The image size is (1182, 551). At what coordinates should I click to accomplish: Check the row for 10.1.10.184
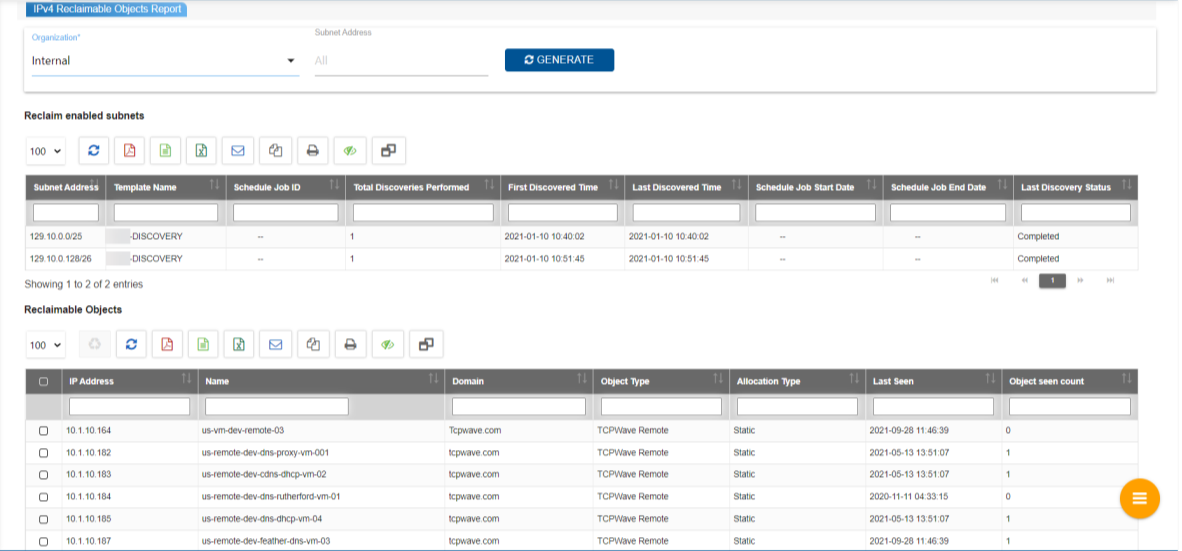click(x=43, y=497)
